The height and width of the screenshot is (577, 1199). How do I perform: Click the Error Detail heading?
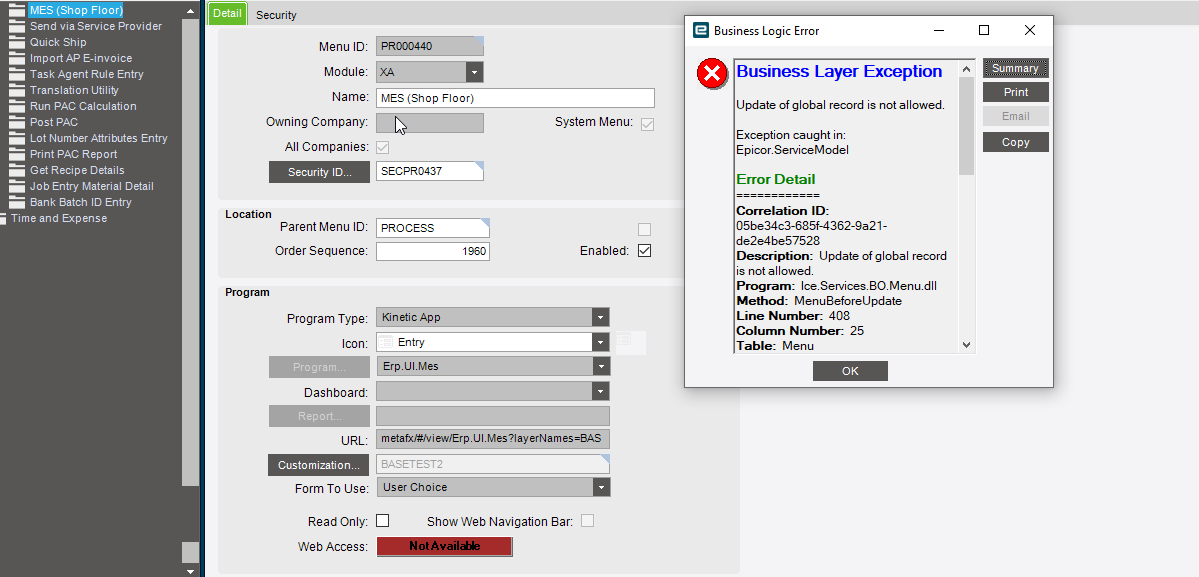coord(775,180)
